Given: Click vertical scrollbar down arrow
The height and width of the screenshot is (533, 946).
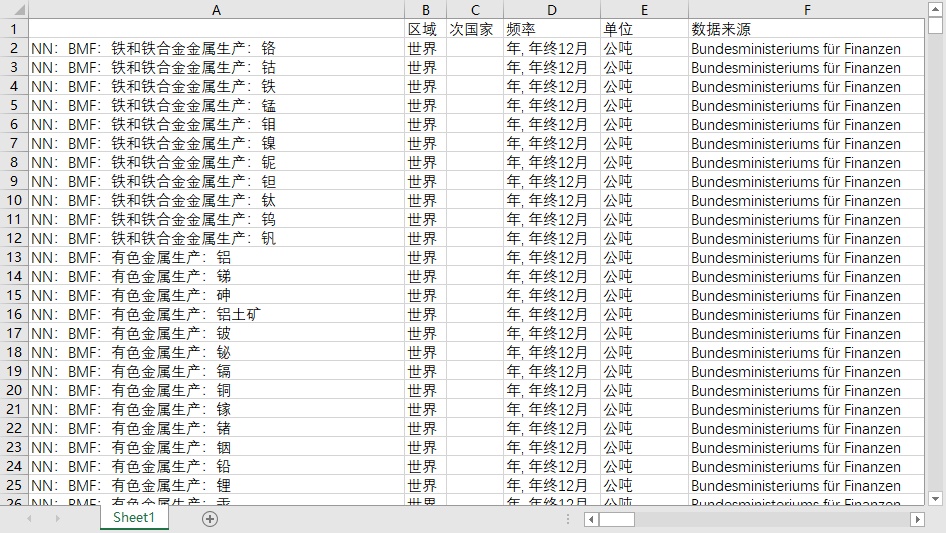Looking at the screenshot, I should (x=935, y=499).
